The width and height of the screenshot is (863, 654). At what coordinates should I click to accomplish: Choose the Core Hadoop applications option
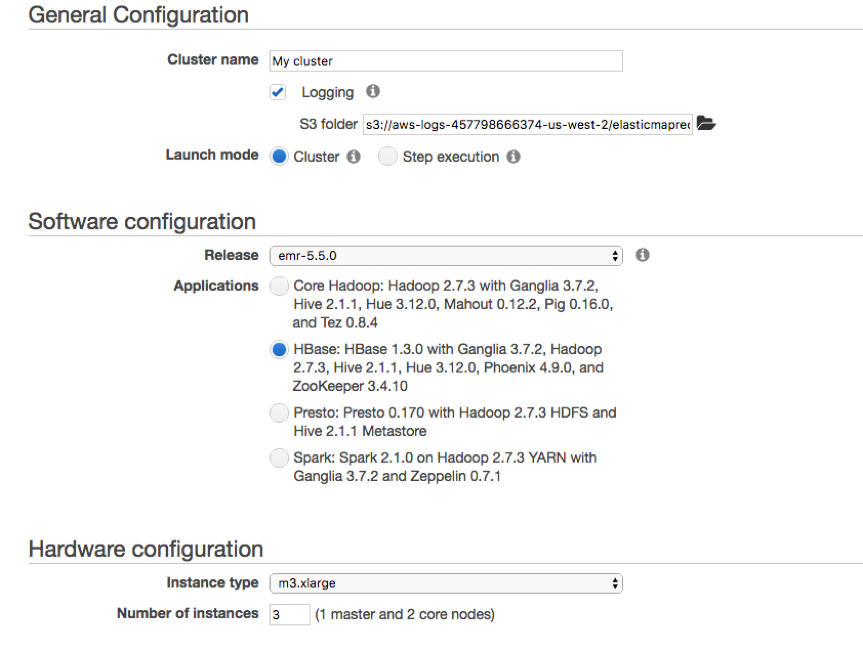pyautogui.click(x=280, y=286)
